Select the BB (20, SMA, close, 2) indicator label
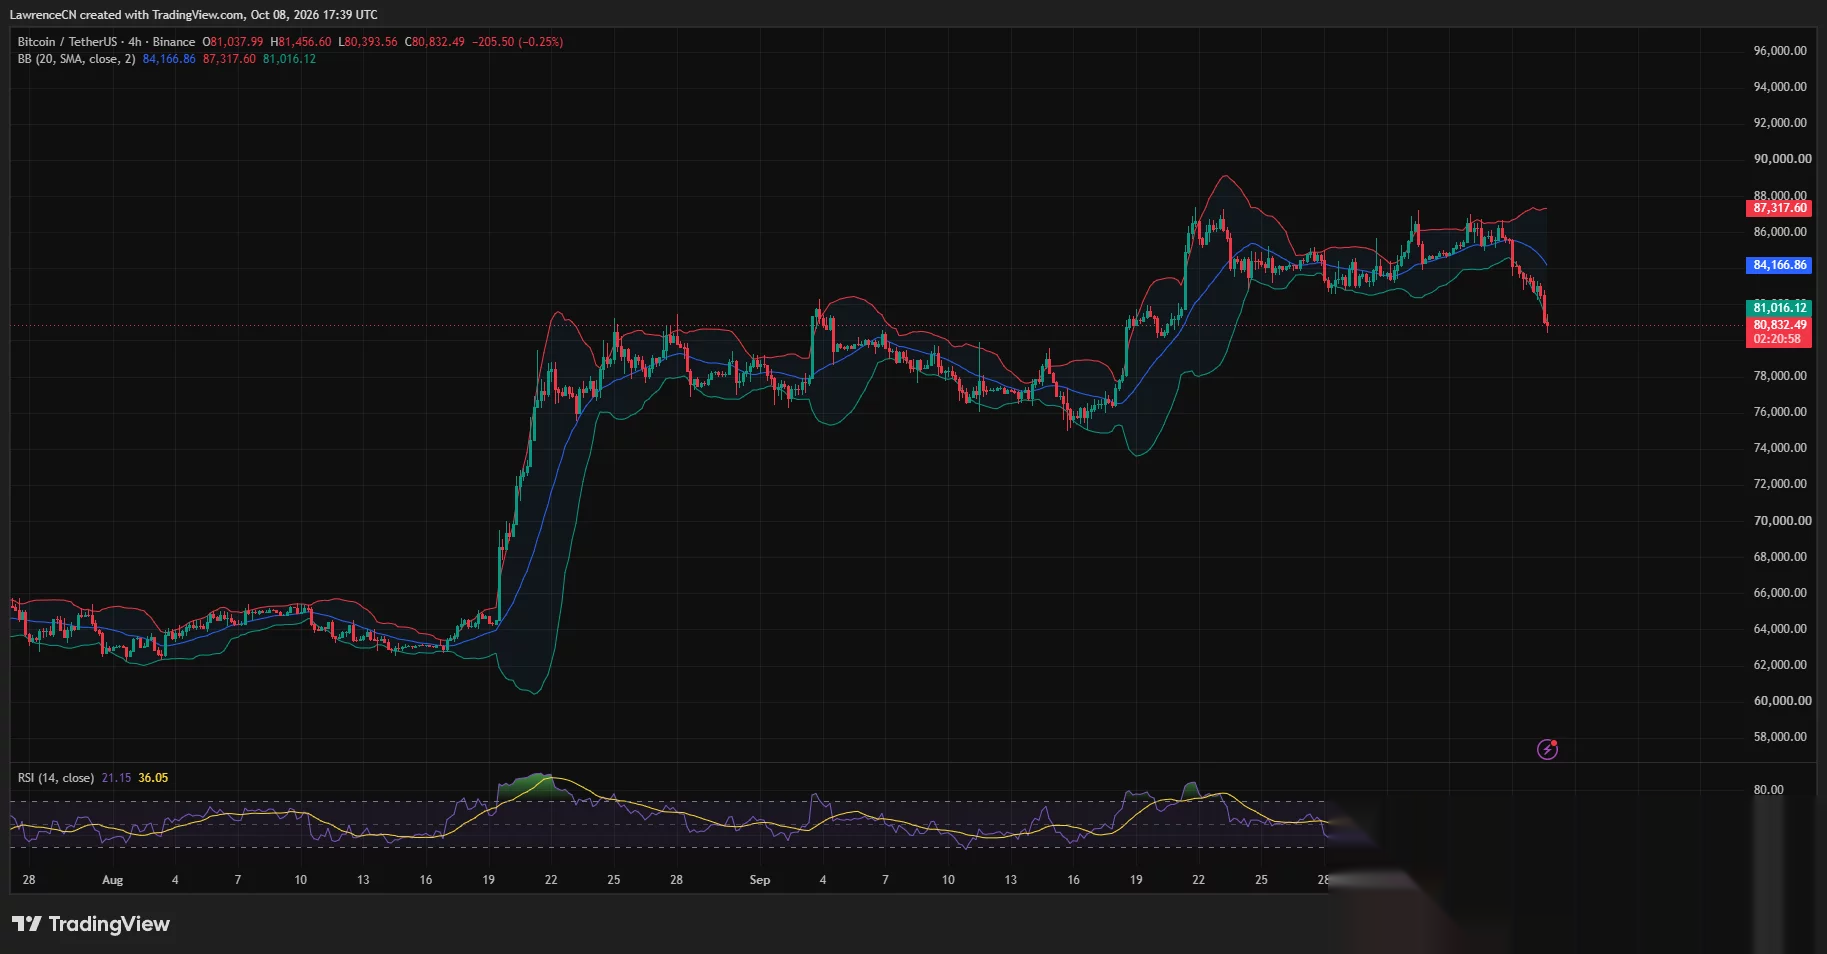 pos(76,59)
